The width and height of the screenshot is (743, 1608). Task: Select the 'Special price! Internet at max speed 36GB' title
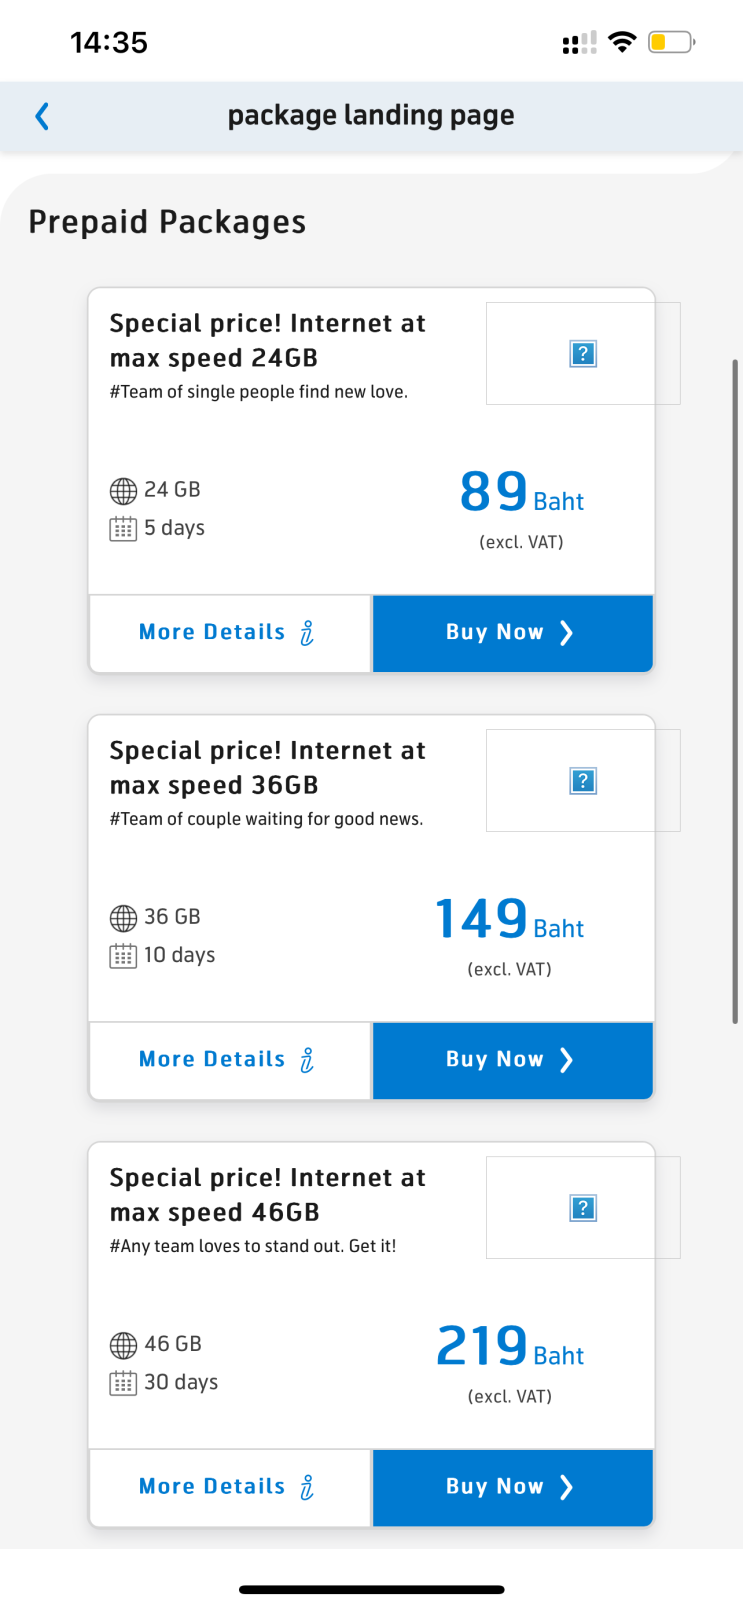click(x=268, y=768)
